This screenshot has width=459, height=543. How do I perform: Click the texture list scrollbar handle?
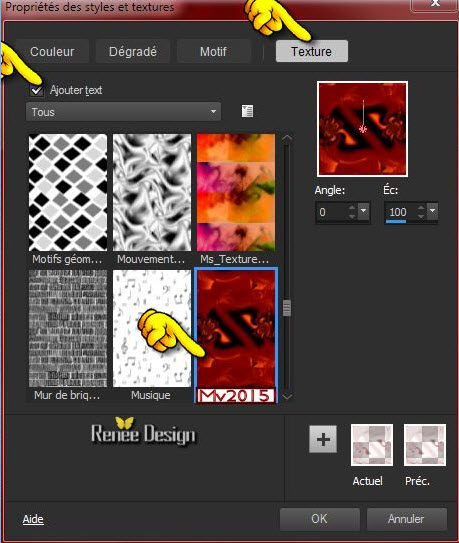point(286,308)
